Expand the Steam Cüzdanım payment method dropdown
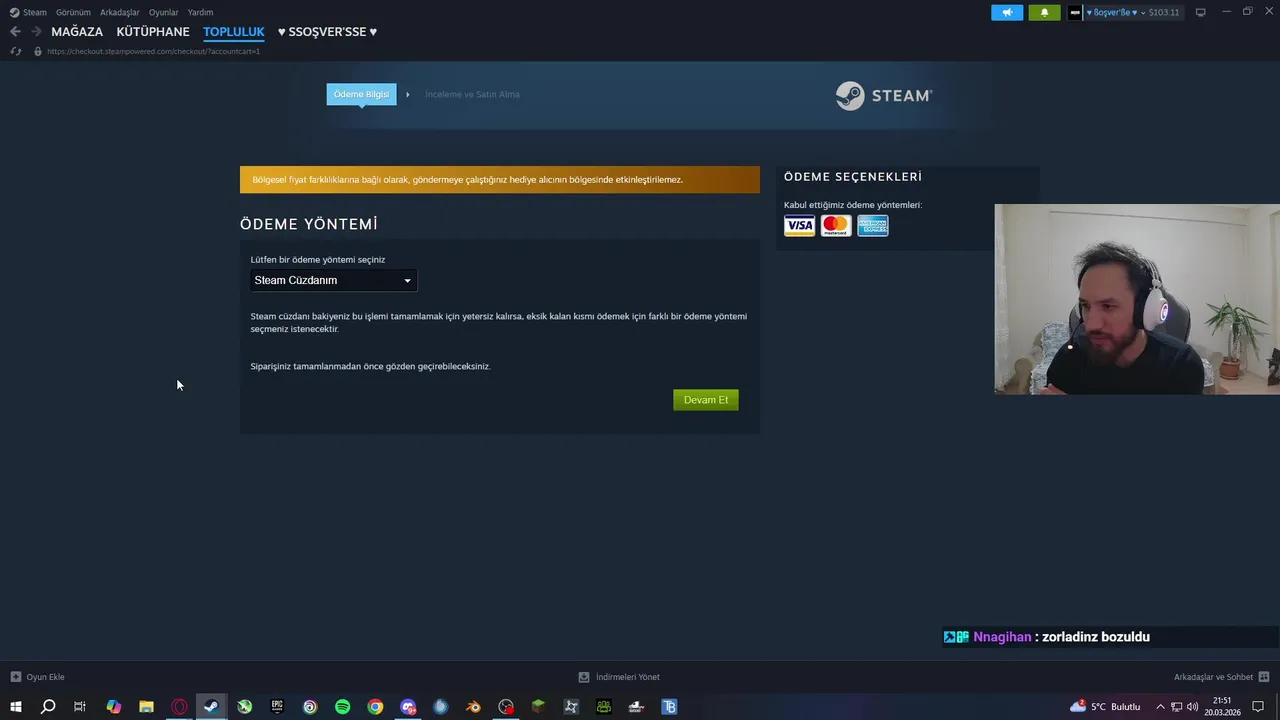Screen dimensions: 1280x720 333,280
